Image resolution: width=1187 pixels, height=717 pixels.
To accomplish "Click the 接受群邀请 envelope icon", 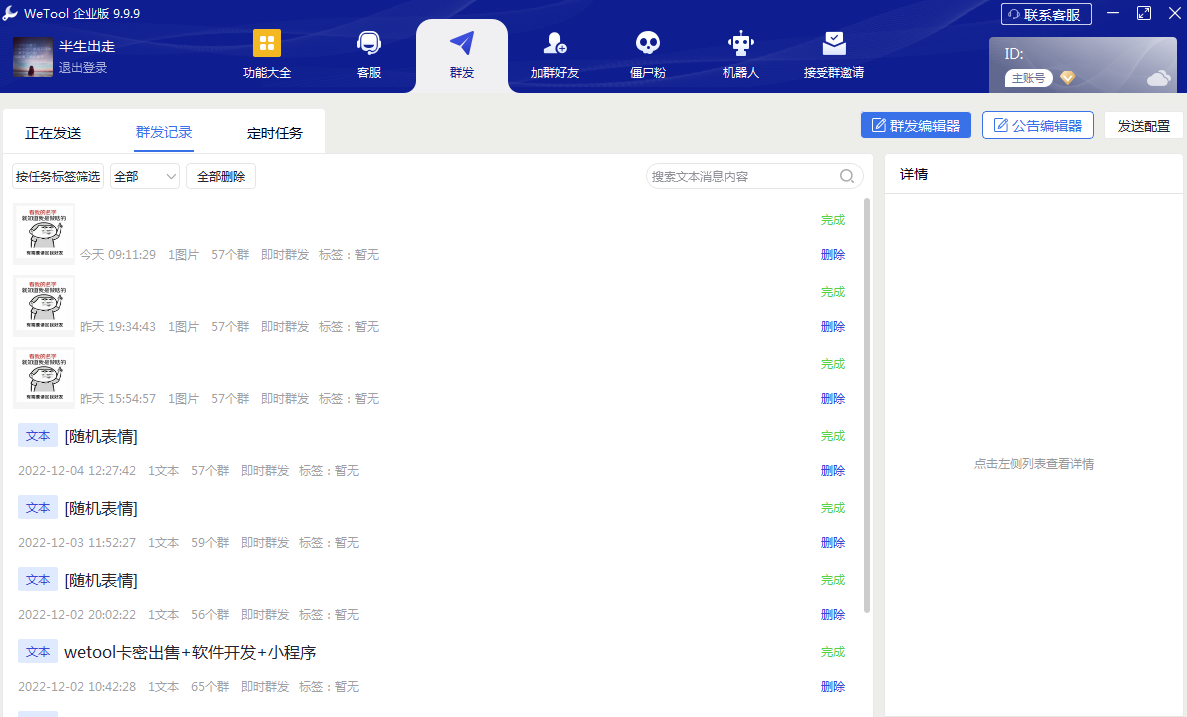I will (x=834, y=44).
